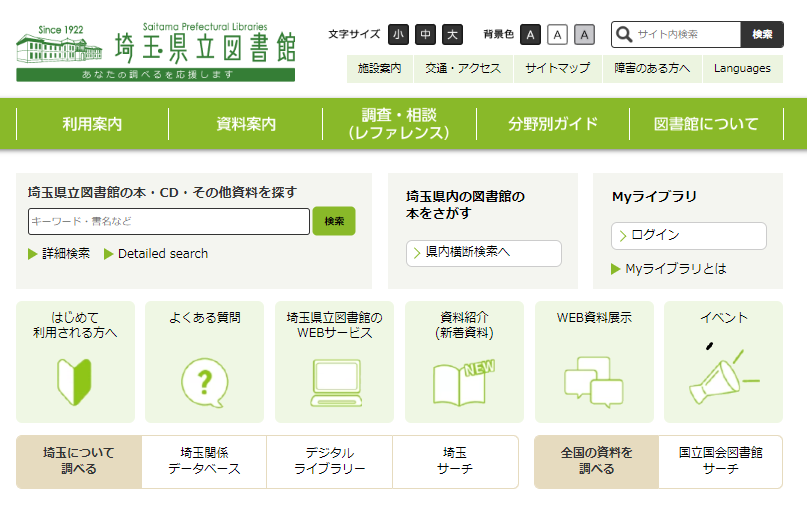Open the よくある質問 card

pos(204,362)
